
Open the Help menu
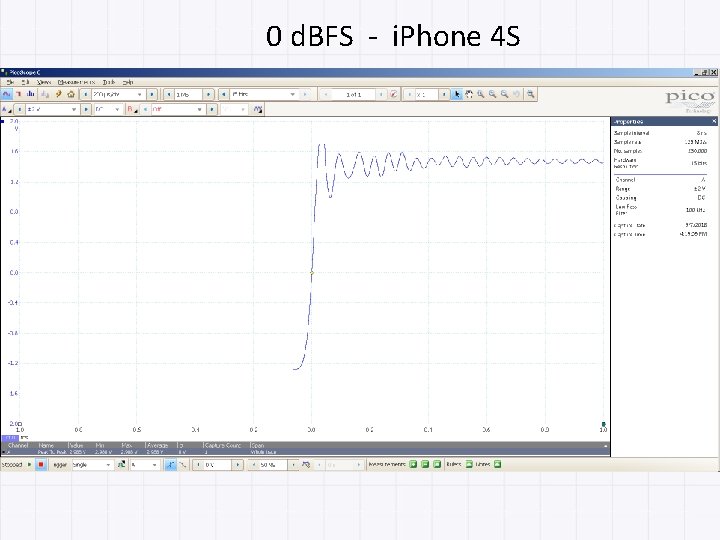pyautogui.click(x=128, y=82)
